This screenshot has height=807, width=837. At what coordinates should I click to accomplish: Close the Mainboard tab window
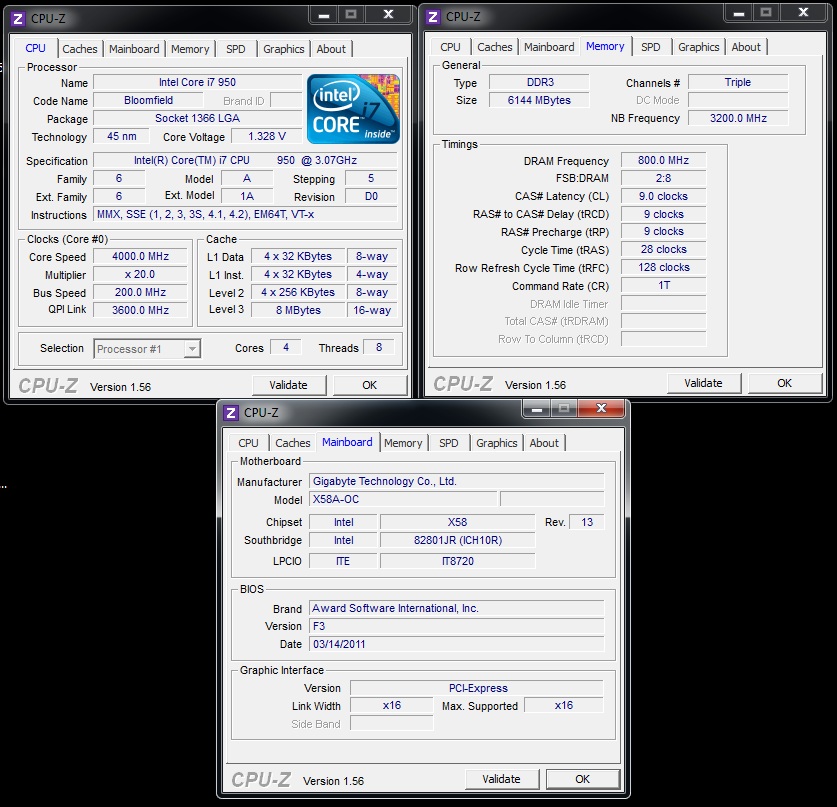click(x=601, y=409)
